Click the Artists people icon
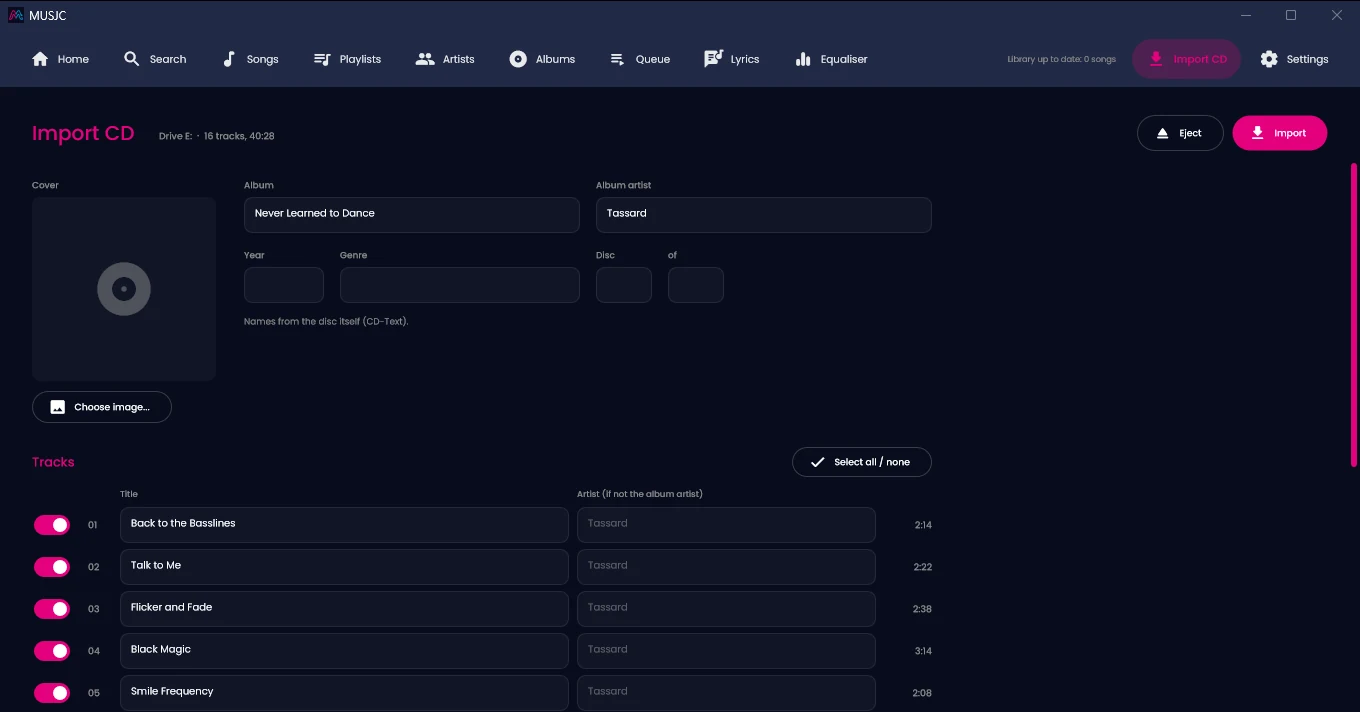The width and height of the screenshot is (1360, 712). tap(425, 59)
